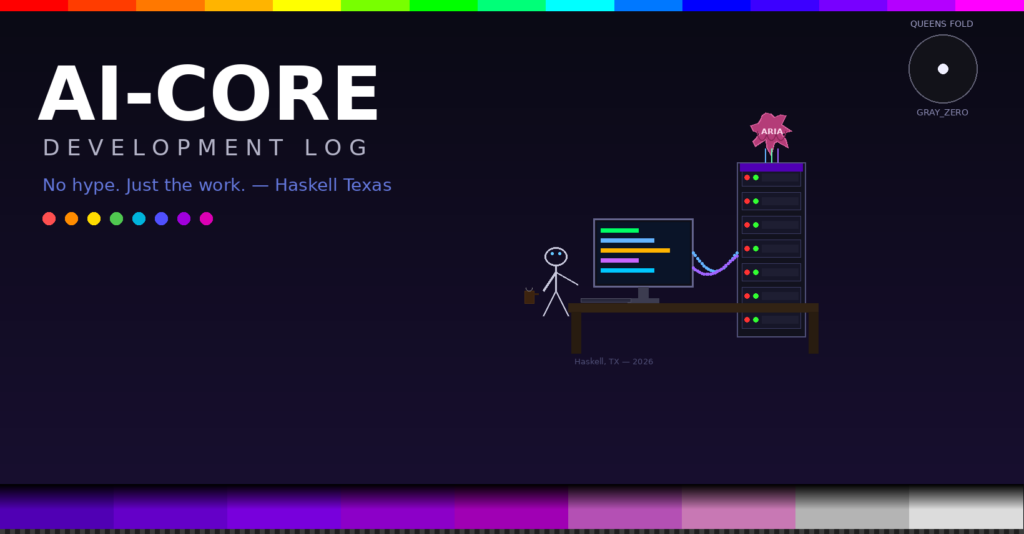Image resolution: width=1024 pixels, height=534 pixels.
Task: Click the top server unit's green LED
Action: (x=756, y=177)
